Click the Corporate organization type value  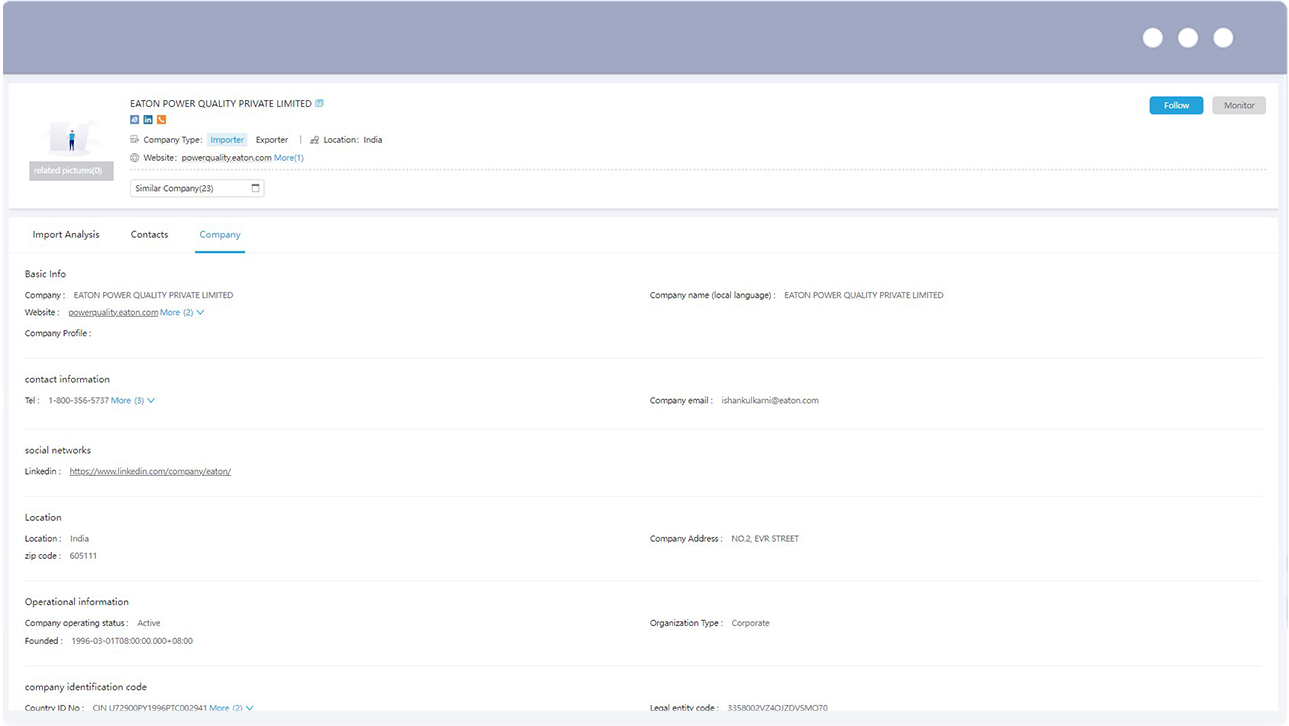coord(751,623)
